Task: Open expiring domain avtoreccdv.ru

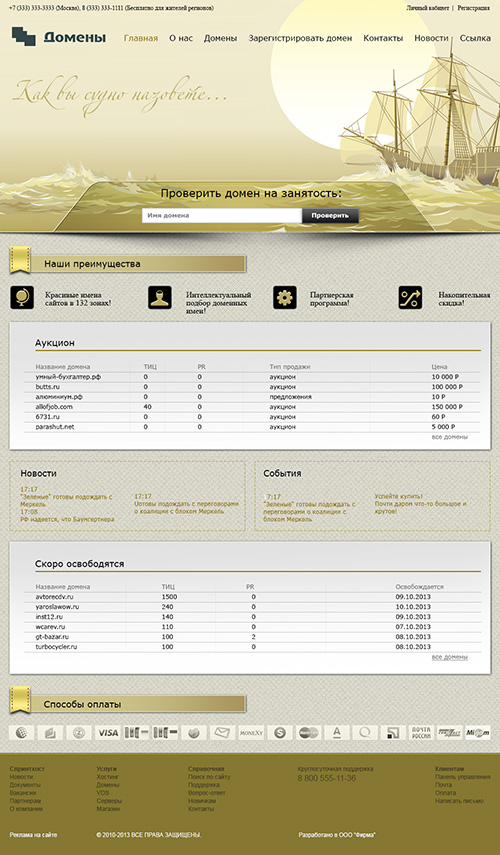Action: pyautogui.click(x=54, y=597)
